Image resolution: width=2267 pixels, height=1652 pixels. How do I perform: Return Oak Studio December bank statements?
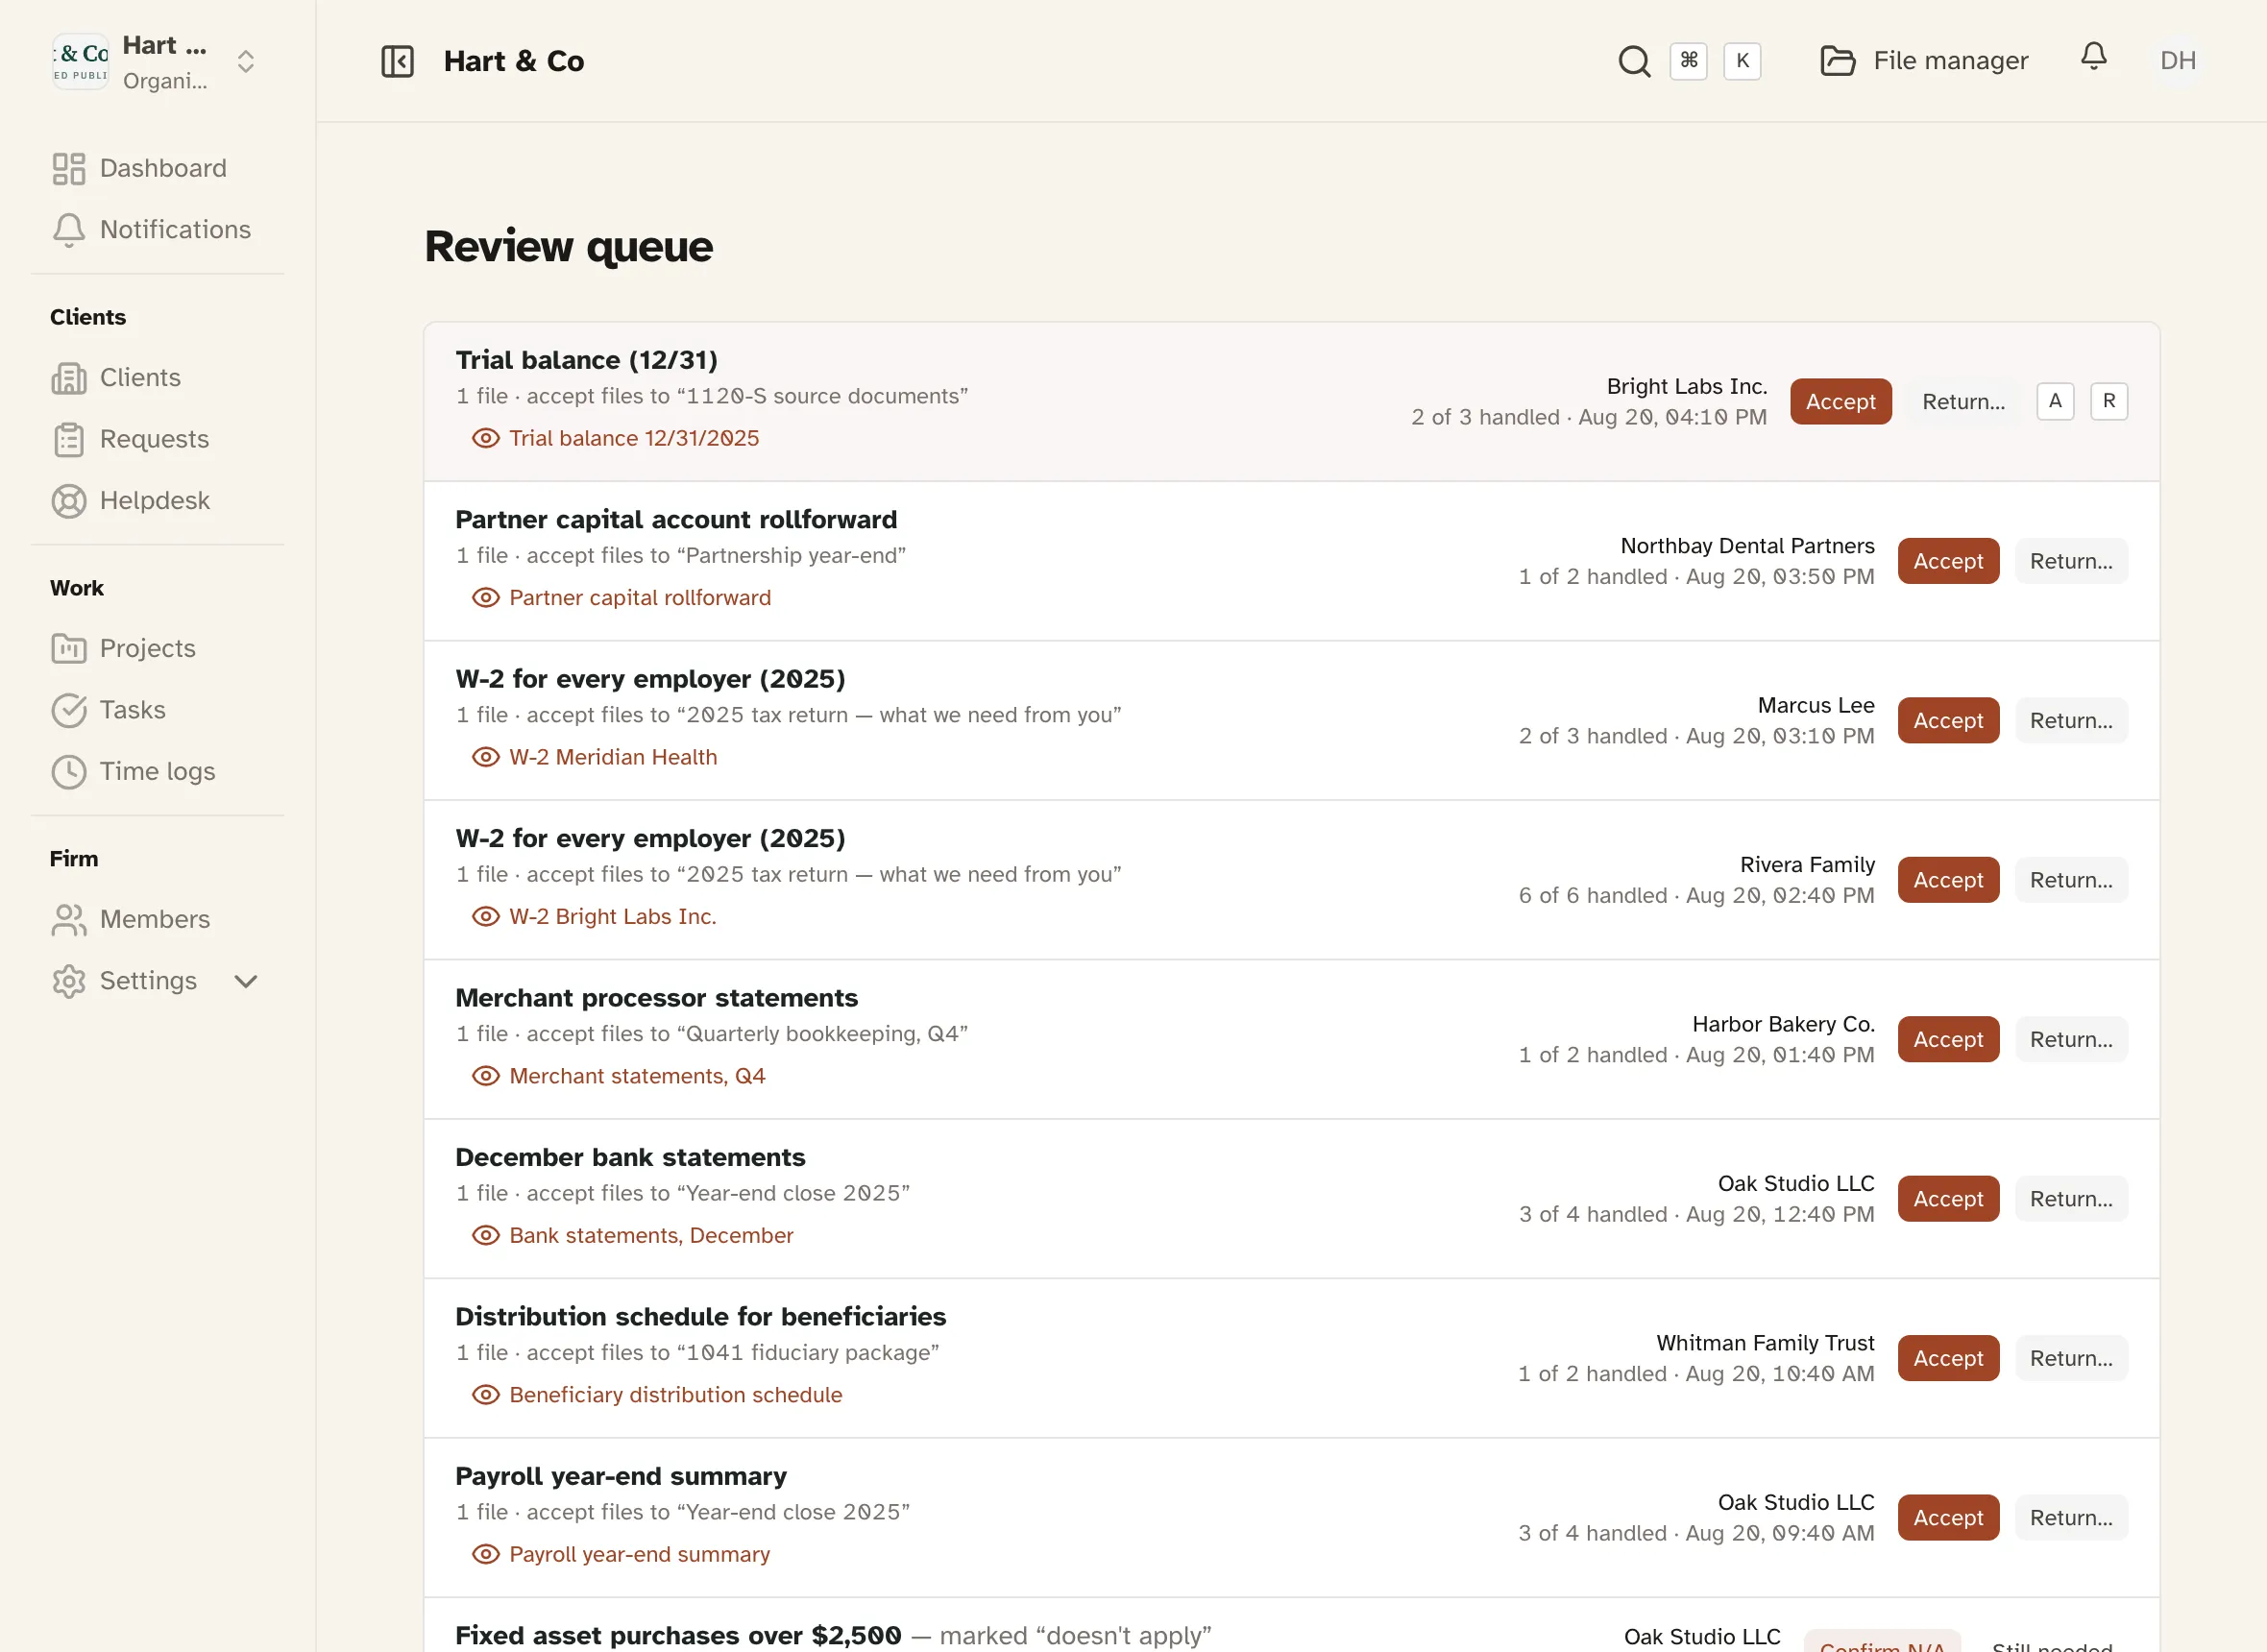(x=2071, y=1199)
